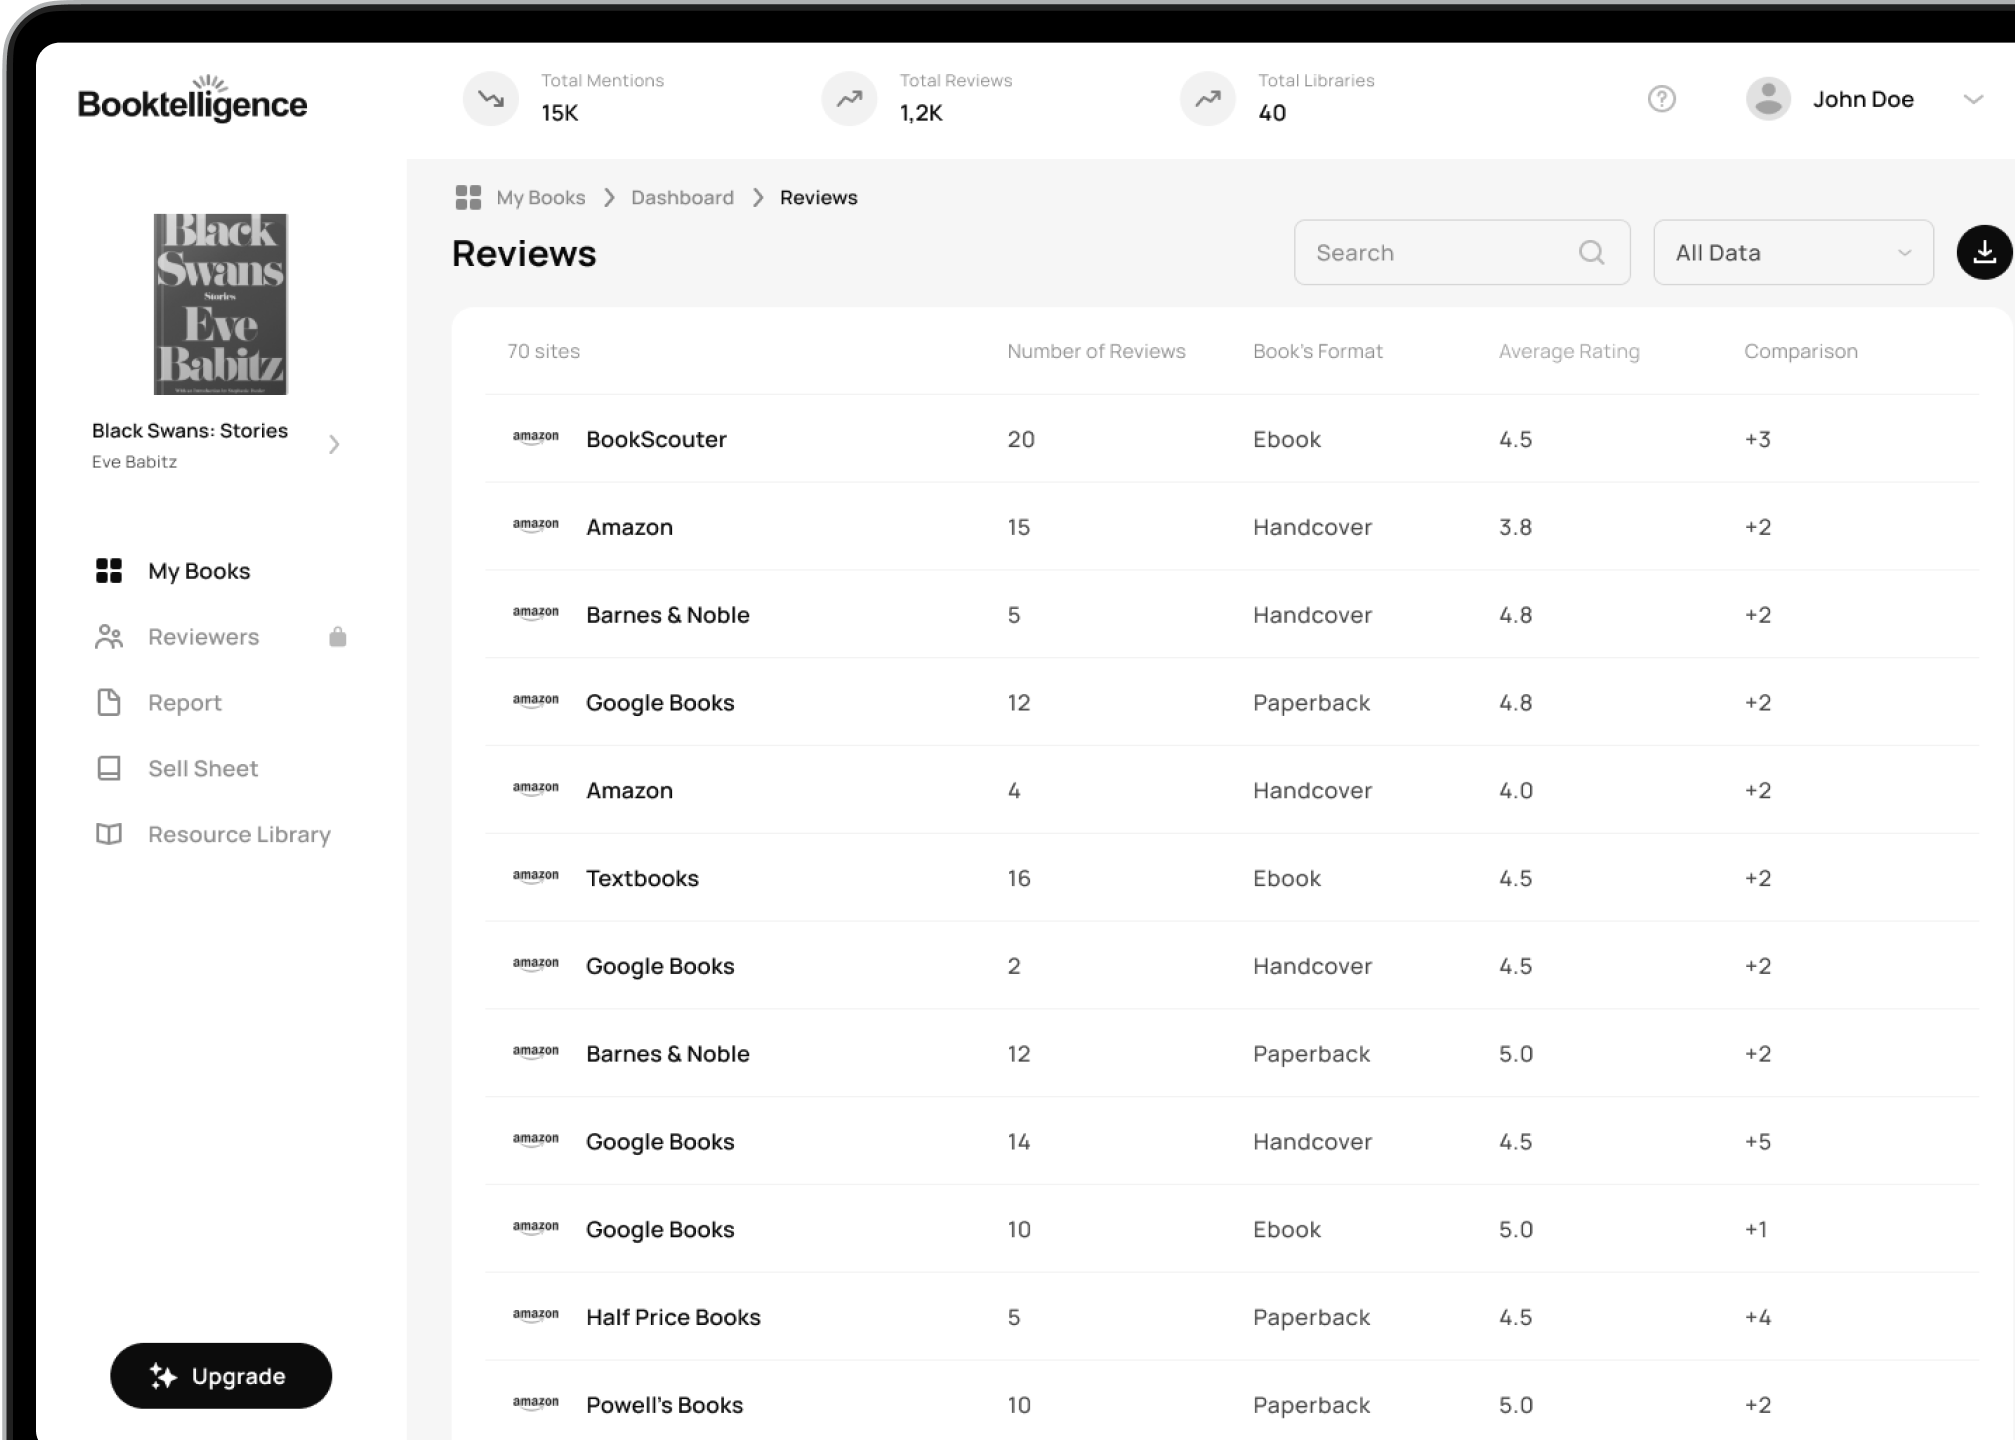Image resolution: width=2015 pixels, height=1440 pixels.
Task: Click the 20 reviews count for BookScouter
Action: coord(1021,439)
